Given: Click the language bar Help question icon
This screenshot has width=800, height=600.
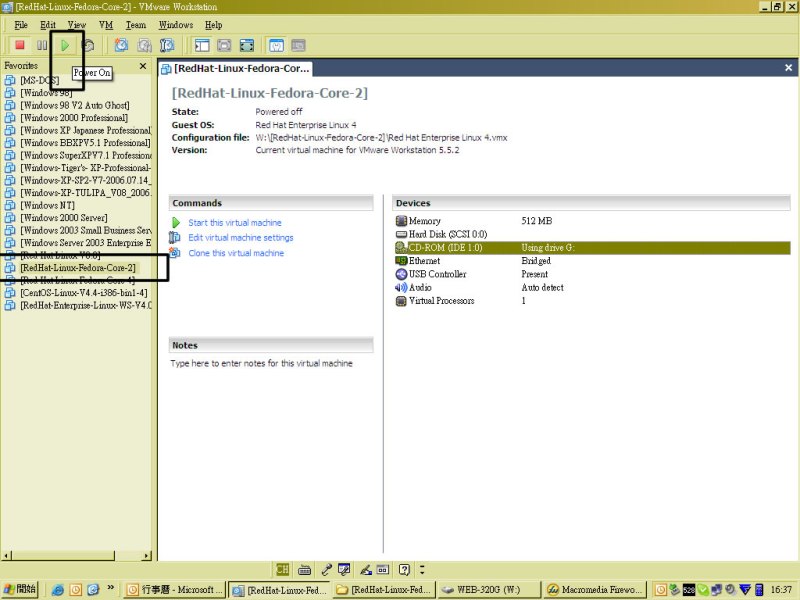Looking at the screenshot, I should pyautogui.click(x=404, y=569).
